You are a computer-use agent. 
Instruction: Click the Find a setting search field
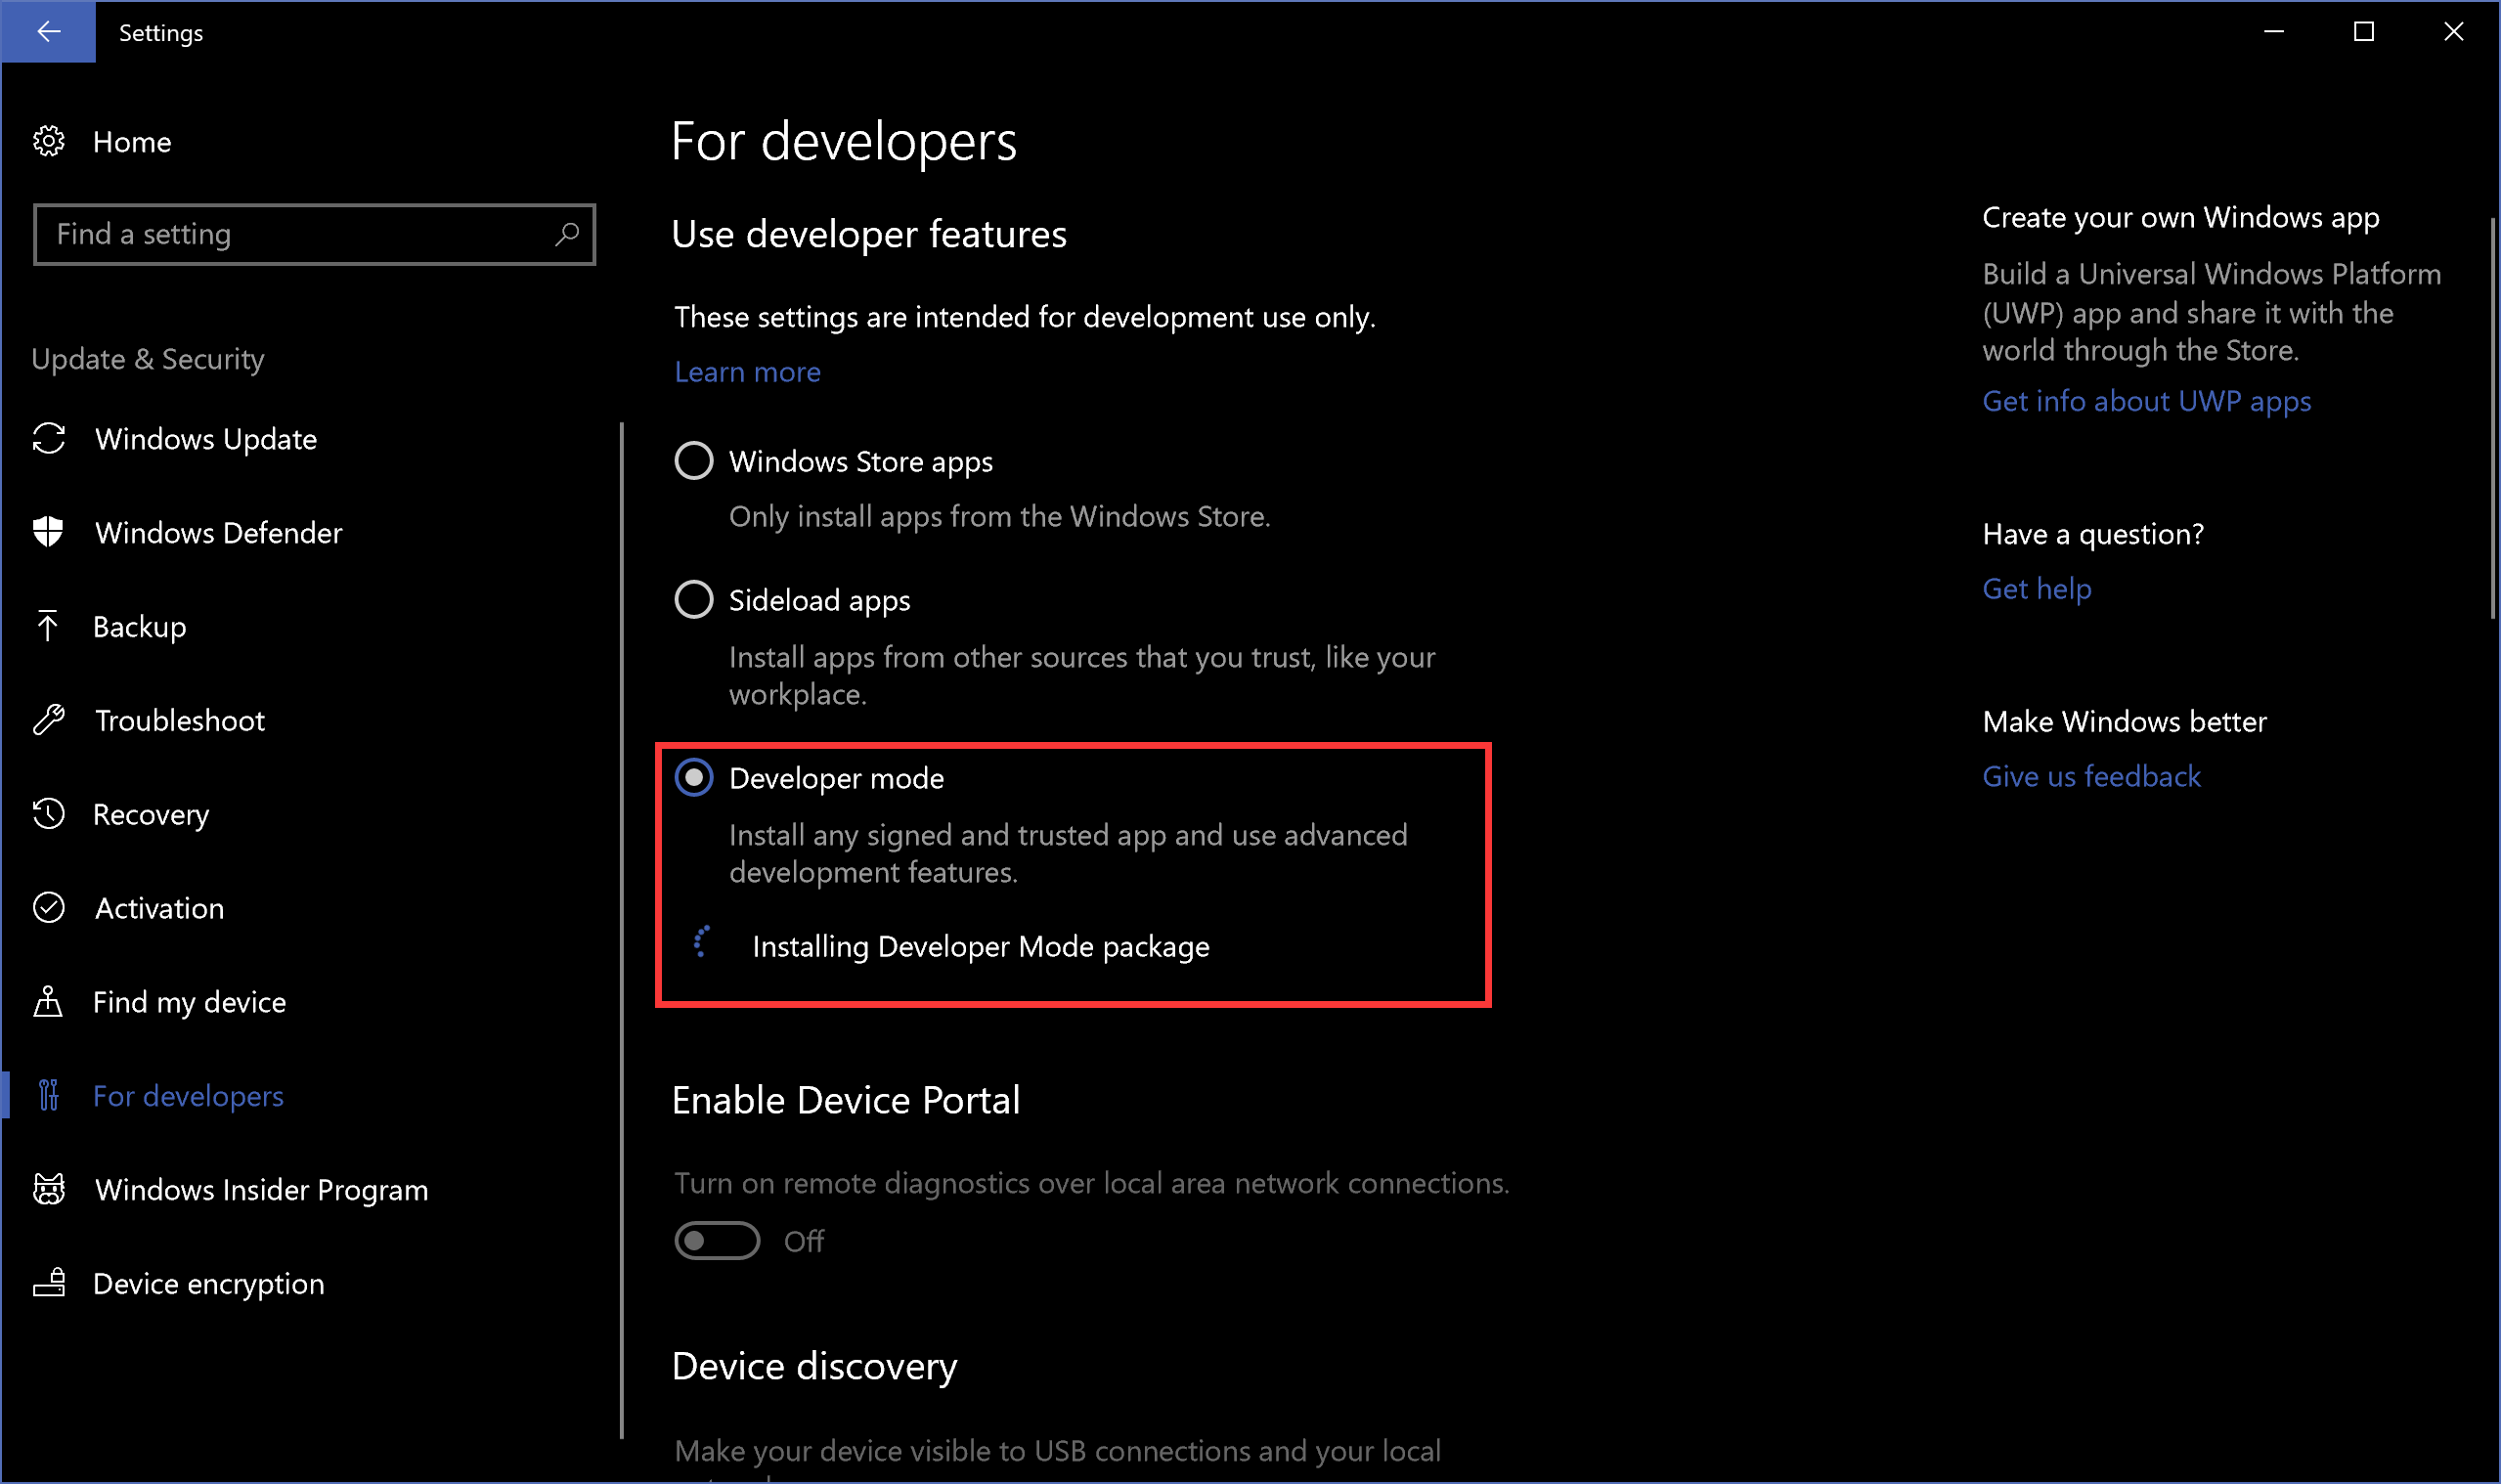314,234
